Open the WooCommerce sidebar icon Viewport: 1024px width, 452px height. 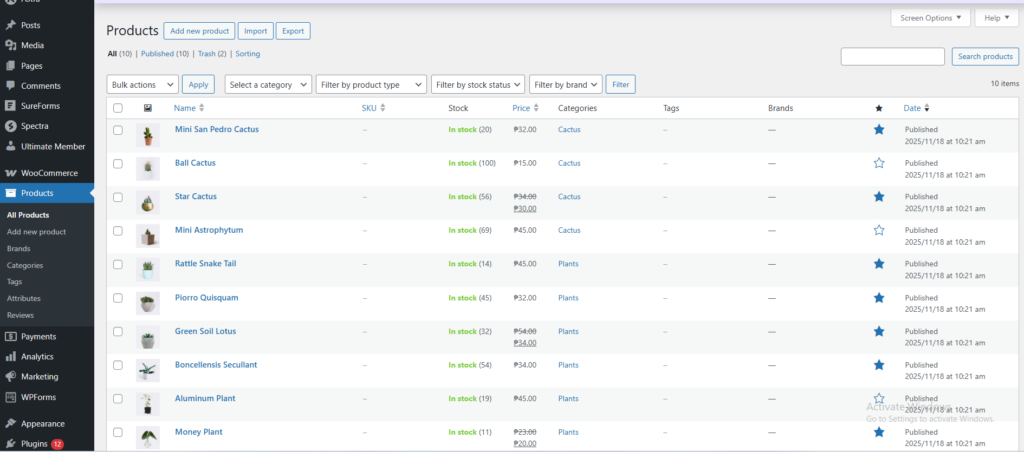10,173
